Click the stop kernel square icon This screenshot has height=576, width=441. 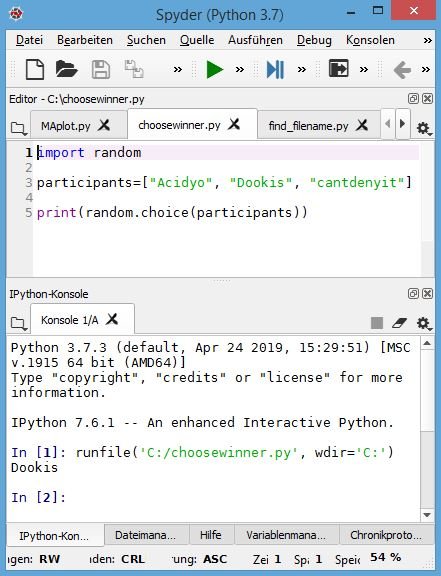pos(377,323)
